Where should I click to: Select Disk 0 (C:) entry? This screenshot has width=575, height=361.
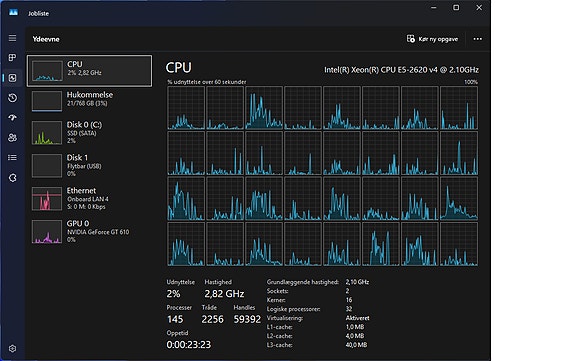point(89,132)
